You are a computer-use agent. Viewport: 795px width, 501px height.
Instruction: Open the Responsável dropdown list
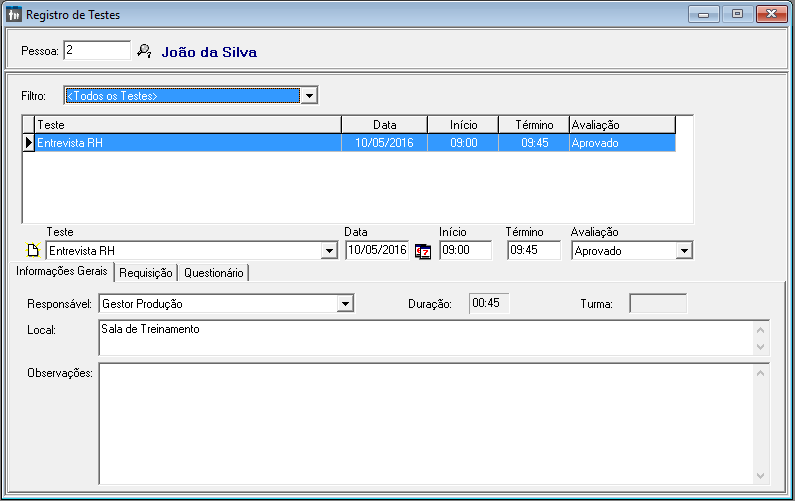pyautogui.click(x=345, y=303)
